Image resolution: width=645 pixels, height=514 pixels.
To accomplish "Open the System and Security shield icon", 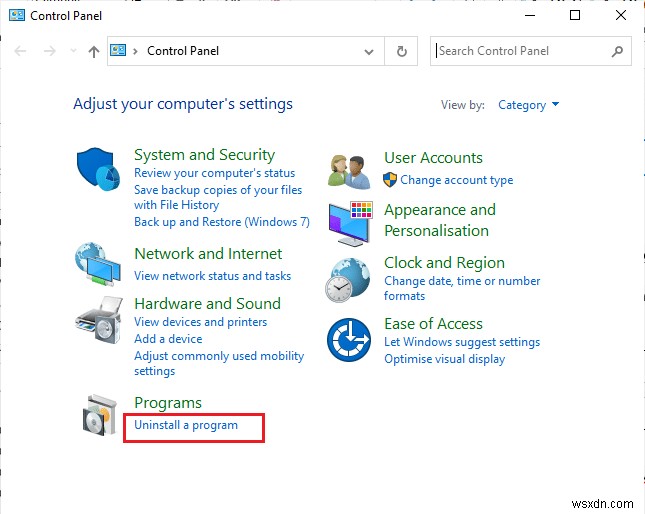I will pyautogui.click(x=98, y=170).
